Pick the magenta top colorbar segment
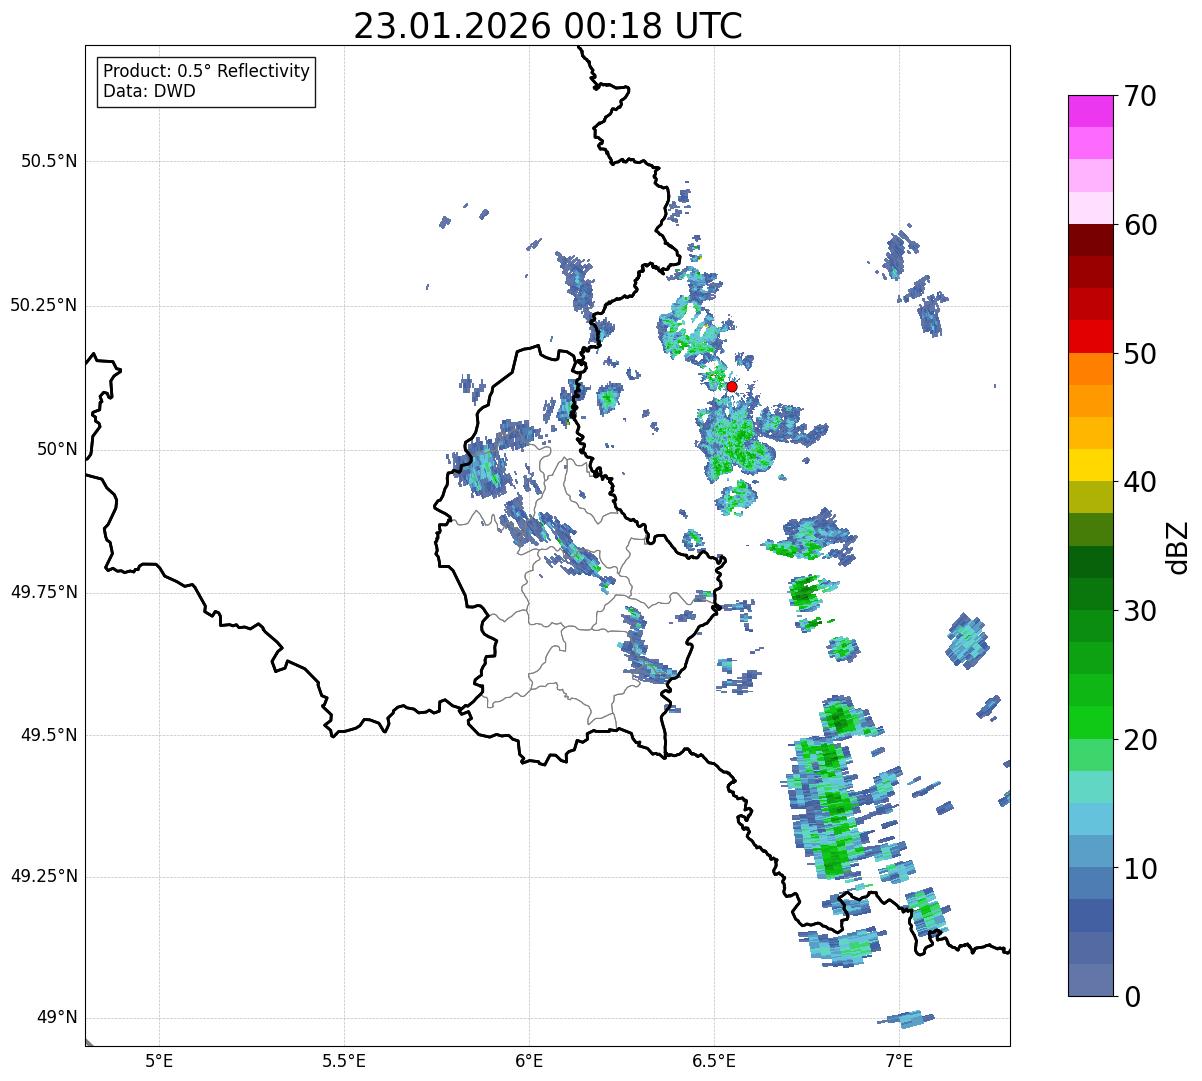This screenshot has height=1081, width=1202. click(x=1091, y=111)
